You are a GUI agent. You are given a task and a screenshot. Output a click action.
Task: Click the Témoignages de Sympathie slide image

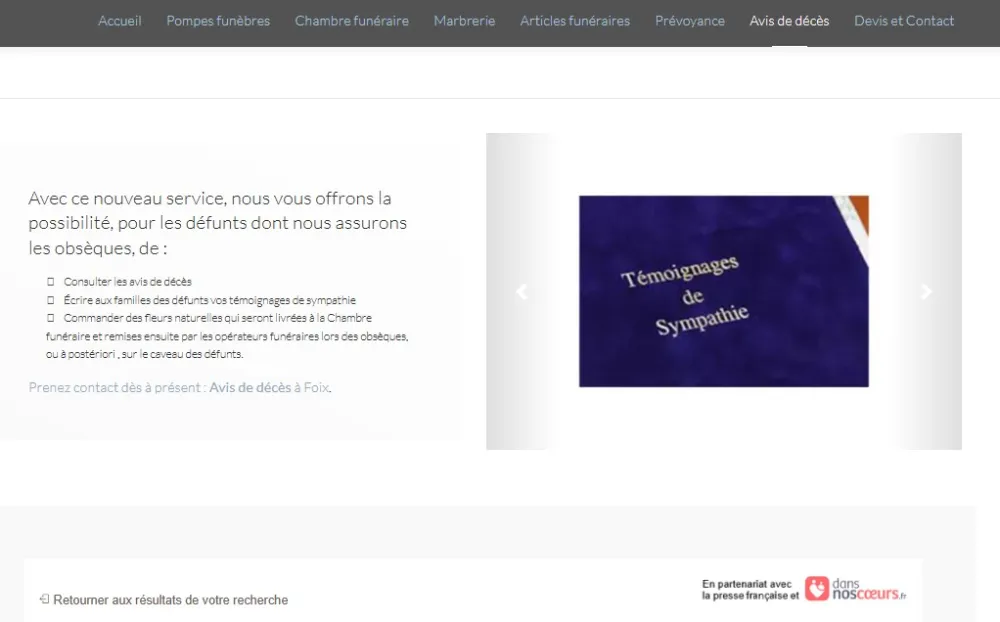click(723, 291)
